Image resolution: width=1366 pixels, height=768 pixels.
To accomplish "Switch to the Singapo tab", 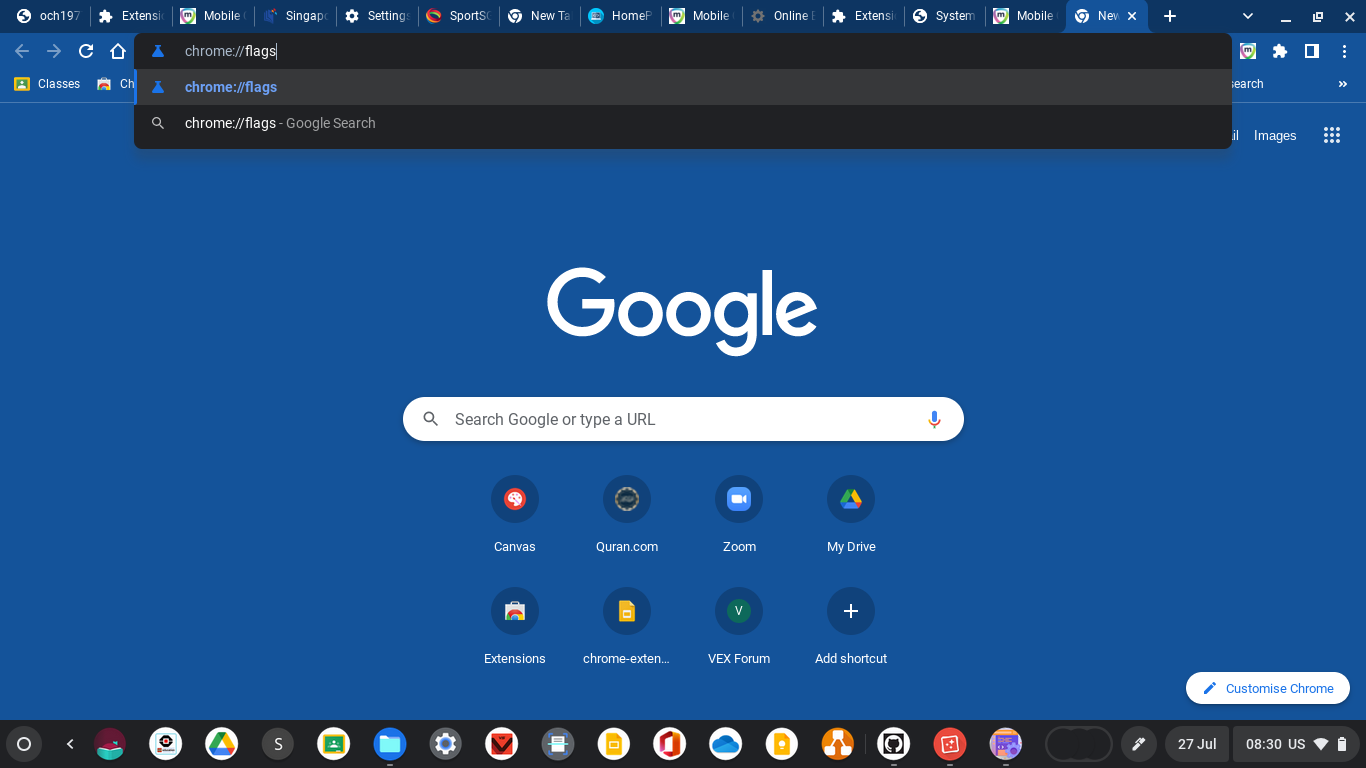I will tap(295, 16).
